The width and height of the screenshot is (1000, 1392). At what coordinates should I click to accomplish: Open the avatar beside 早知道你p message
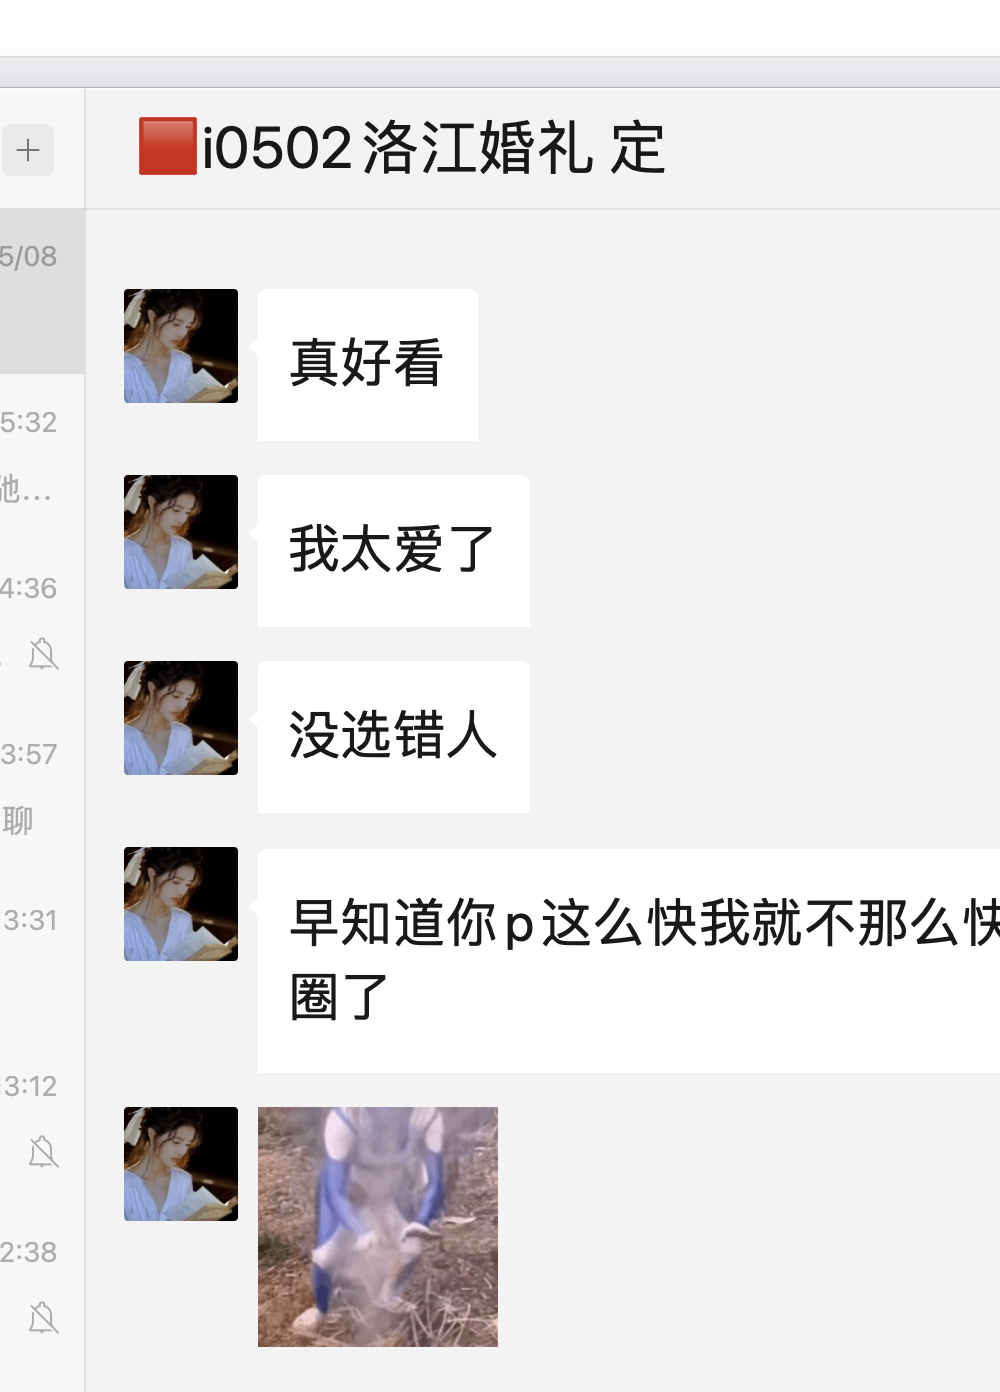[x=181, y=904]
